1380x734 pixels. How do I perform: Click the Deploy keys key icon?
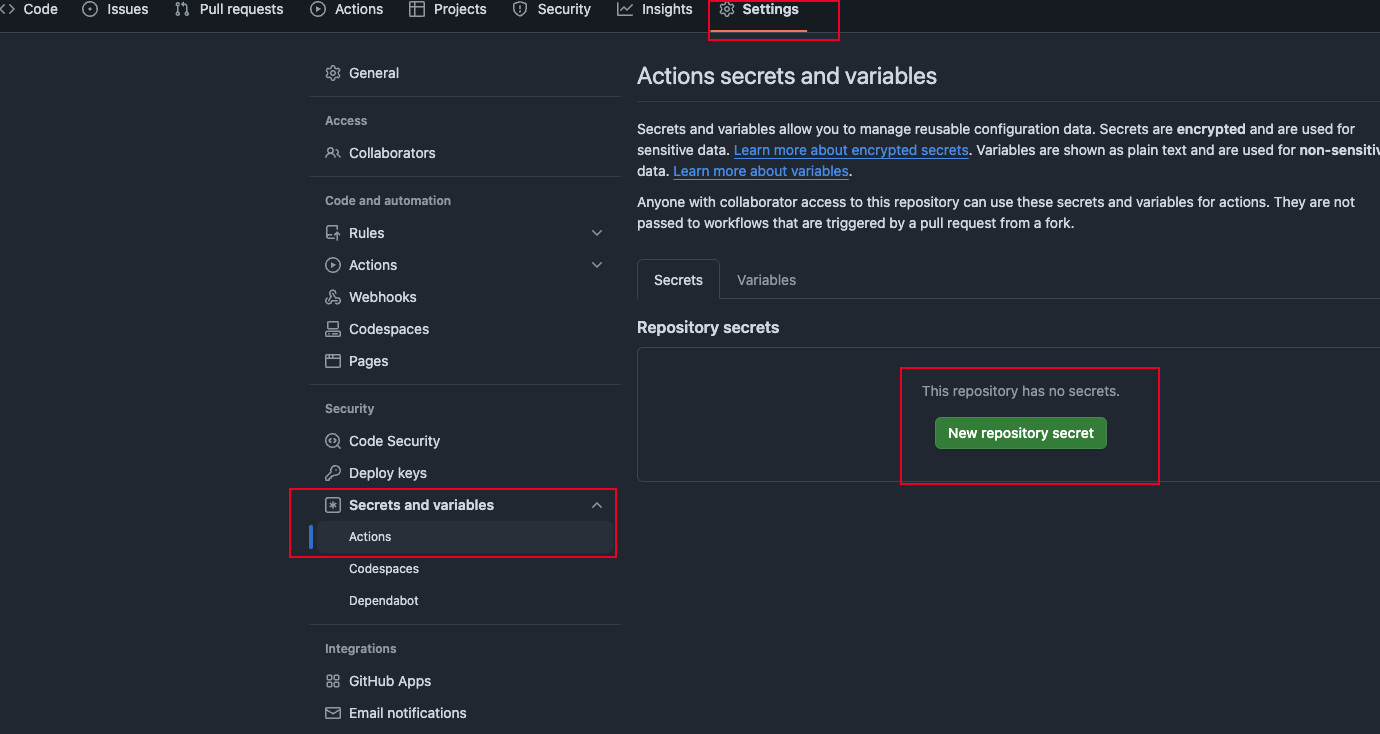[x=333, y=473]
